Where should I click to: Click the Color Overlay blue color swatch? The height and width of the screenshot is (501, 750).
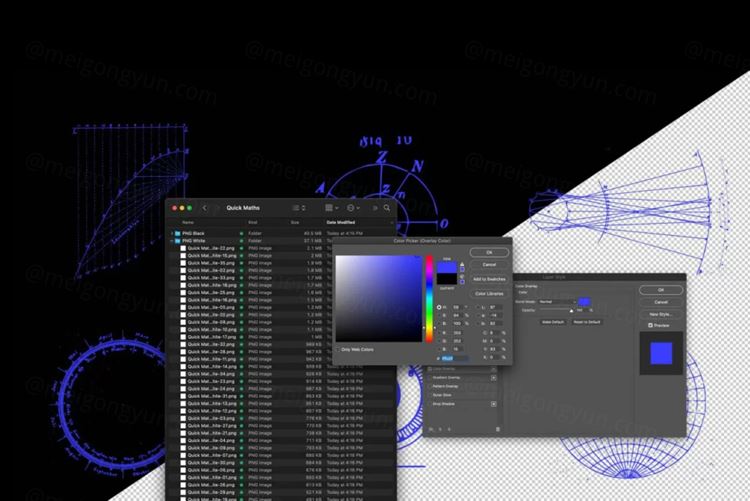[x=584, y=301]
